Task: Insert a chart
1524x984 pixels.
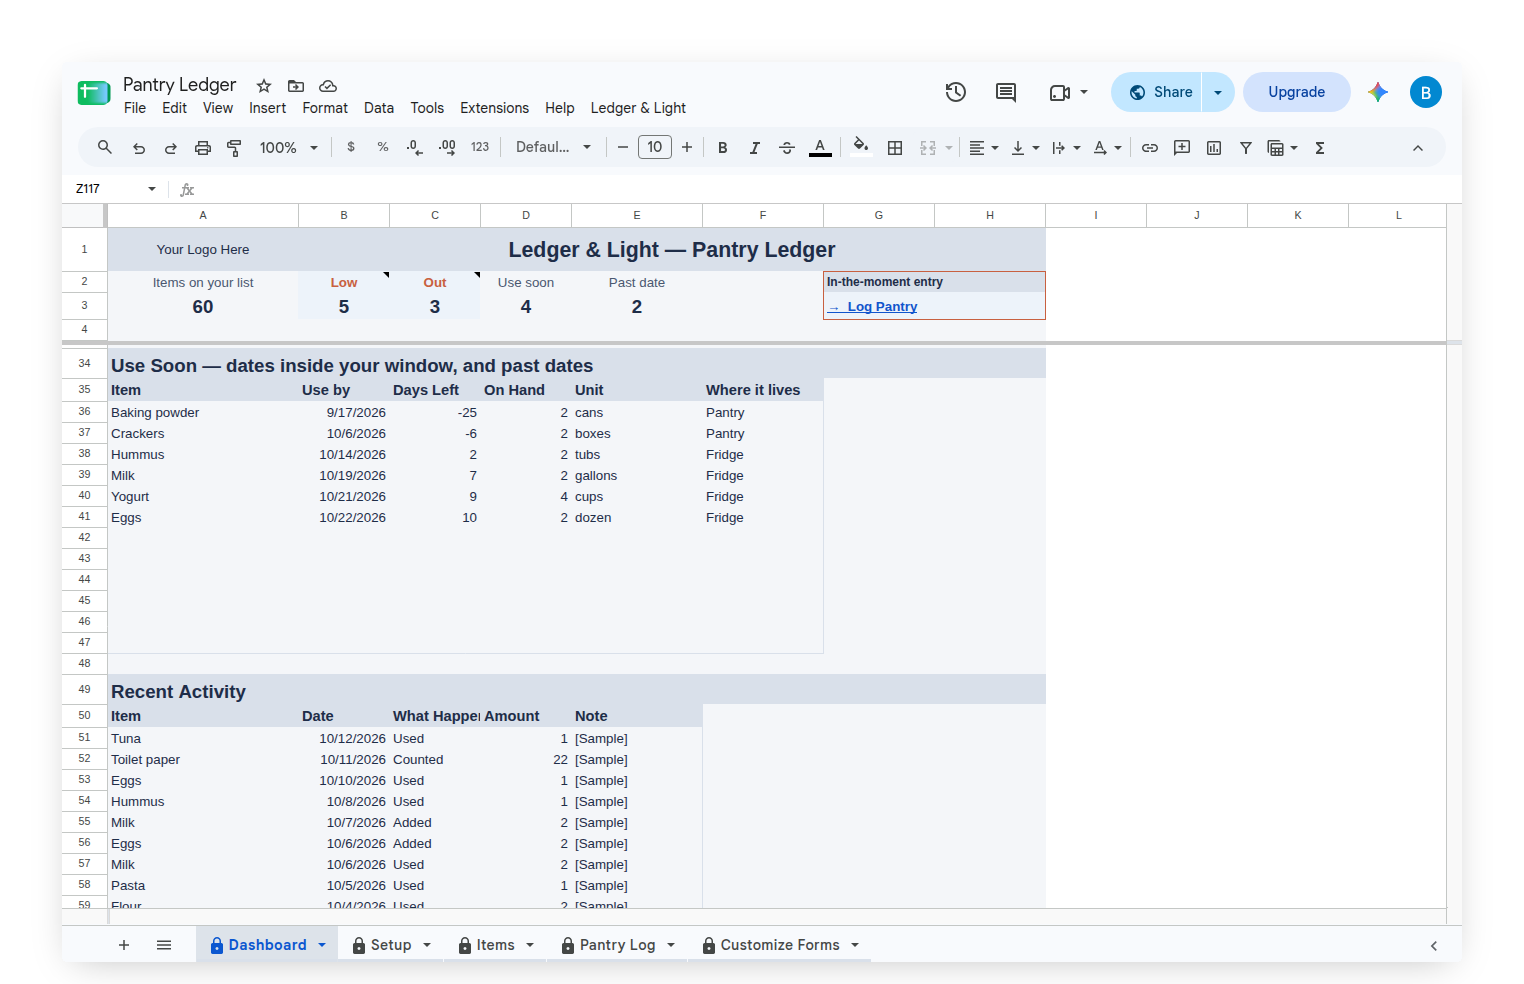Action: click(1214, 147)
